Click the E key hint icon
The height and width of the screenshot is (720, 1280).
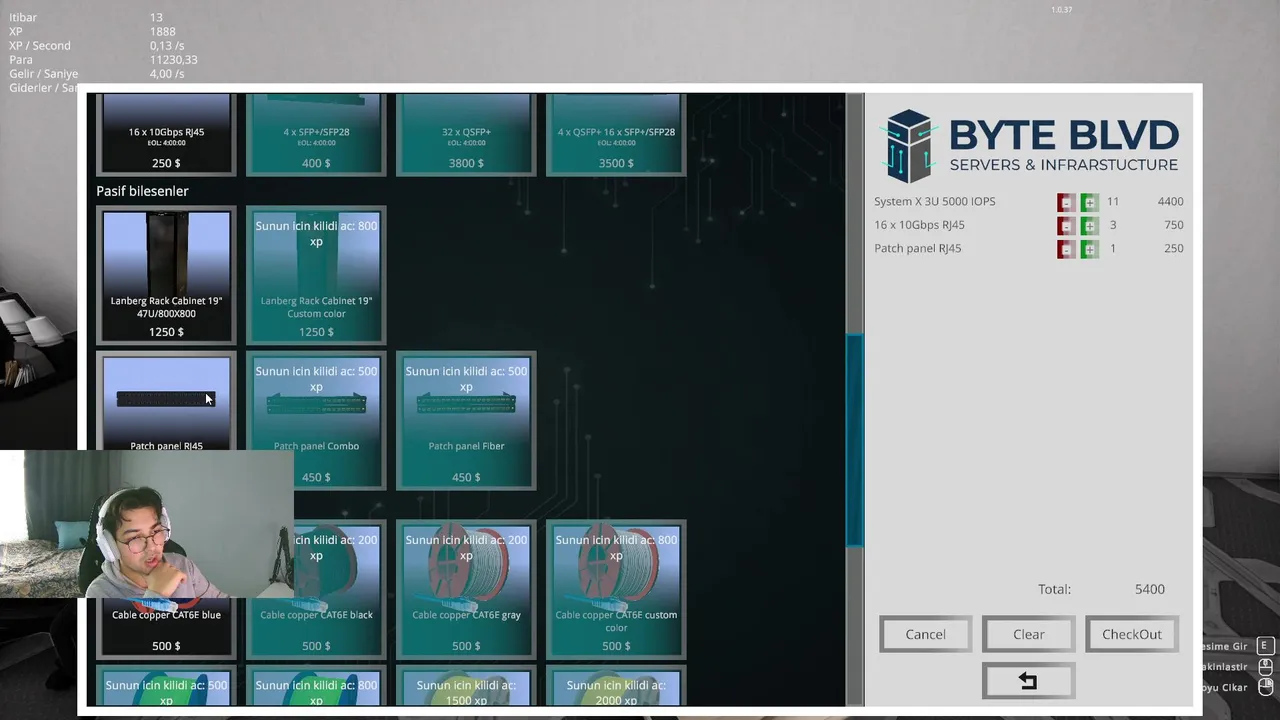(x=1264, y=646)
